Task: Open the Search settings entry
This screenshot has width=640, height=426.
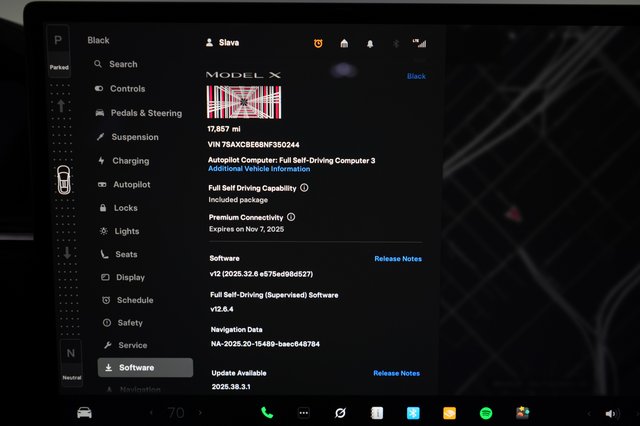Action: point(116,64)
